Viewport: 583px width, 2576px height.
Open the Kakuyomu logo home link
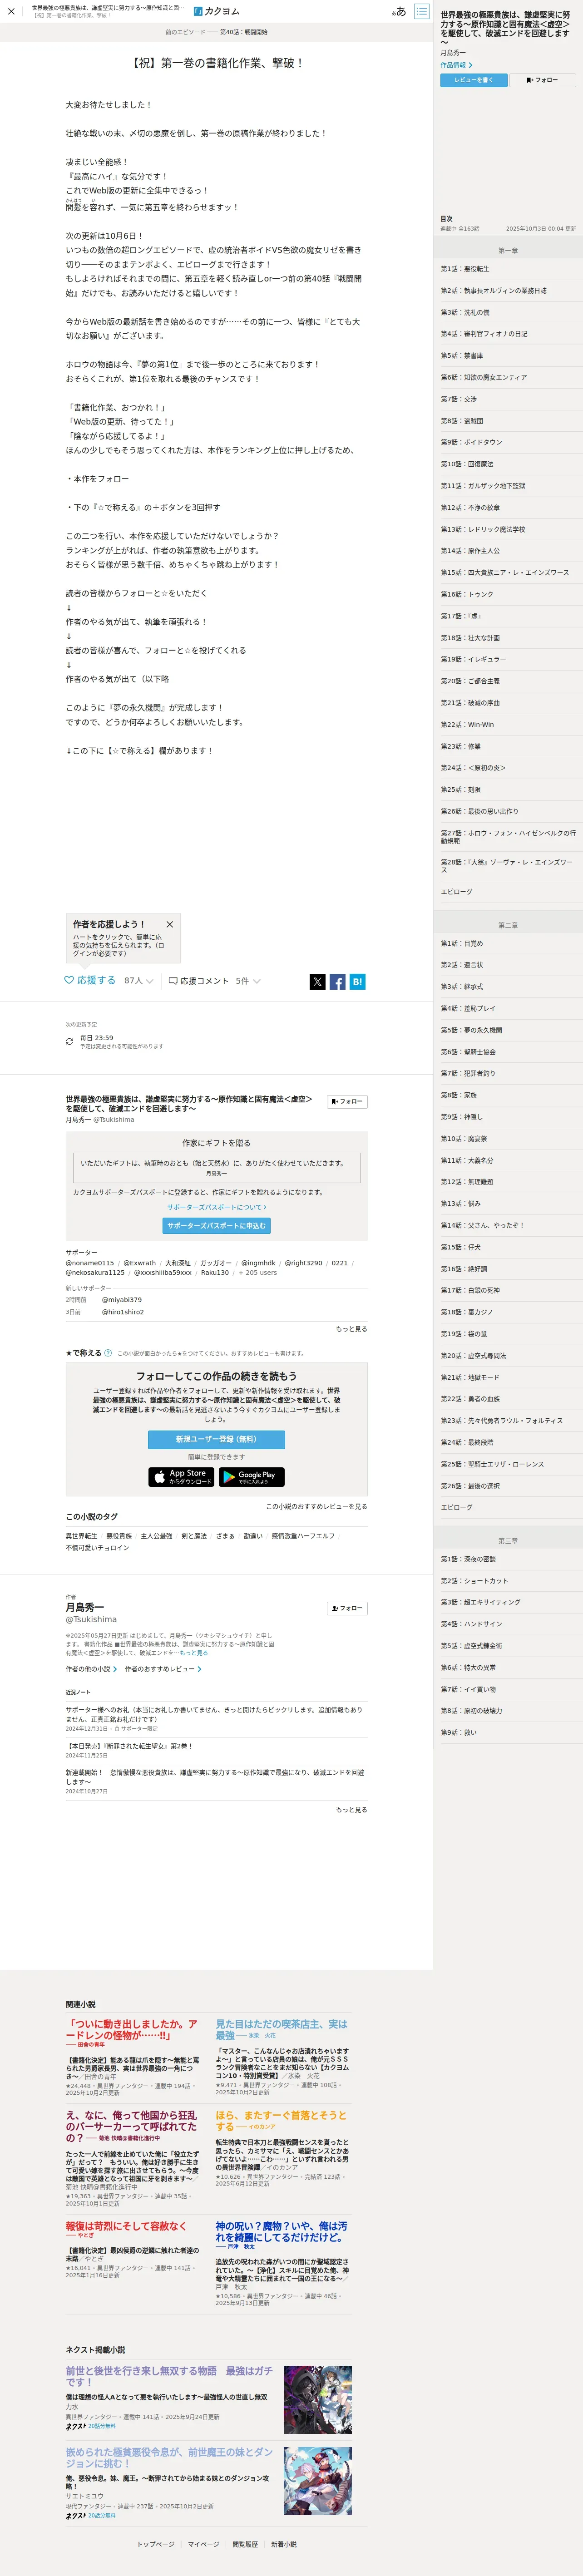(216, 12)
